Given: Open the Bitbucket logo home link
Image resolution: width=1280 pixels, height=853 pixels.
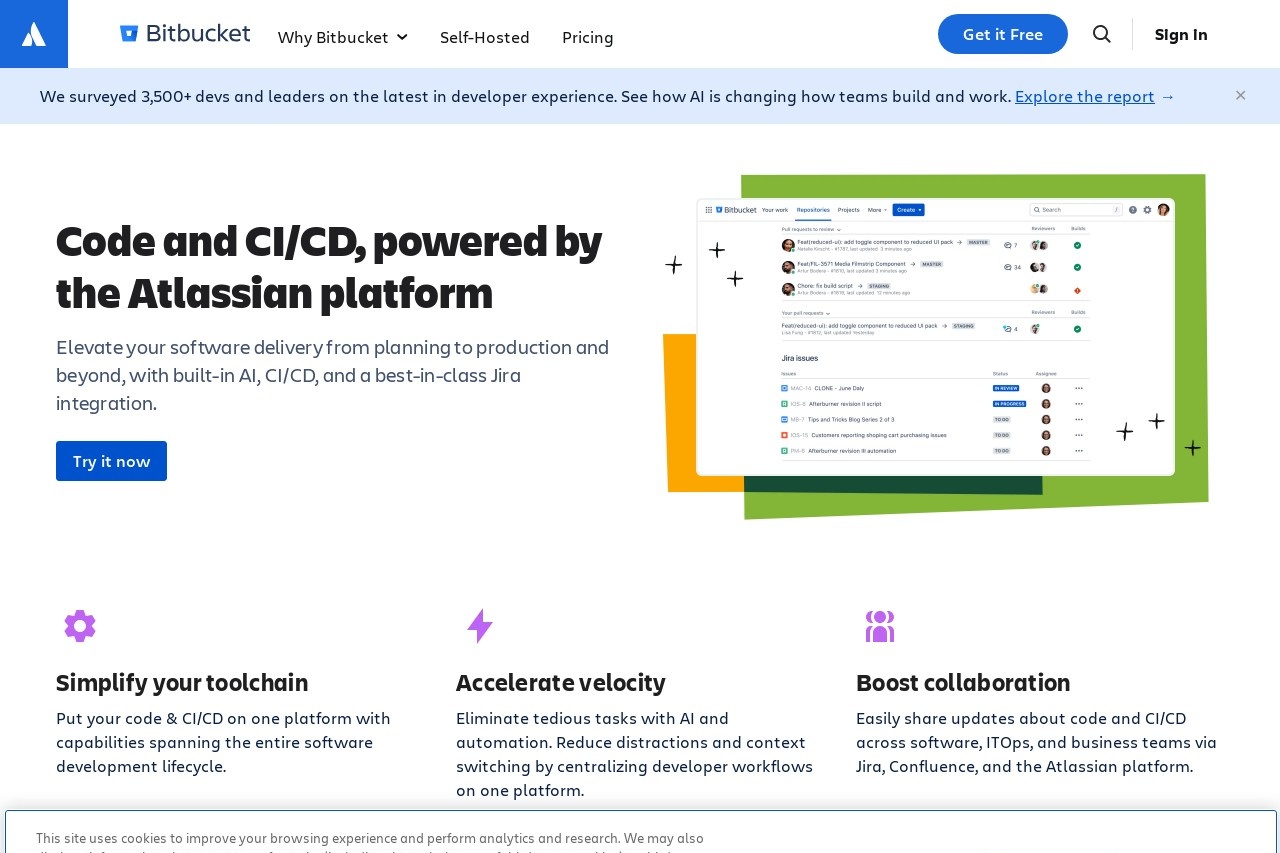Looking at the screenshot, I should click(185, 33).
